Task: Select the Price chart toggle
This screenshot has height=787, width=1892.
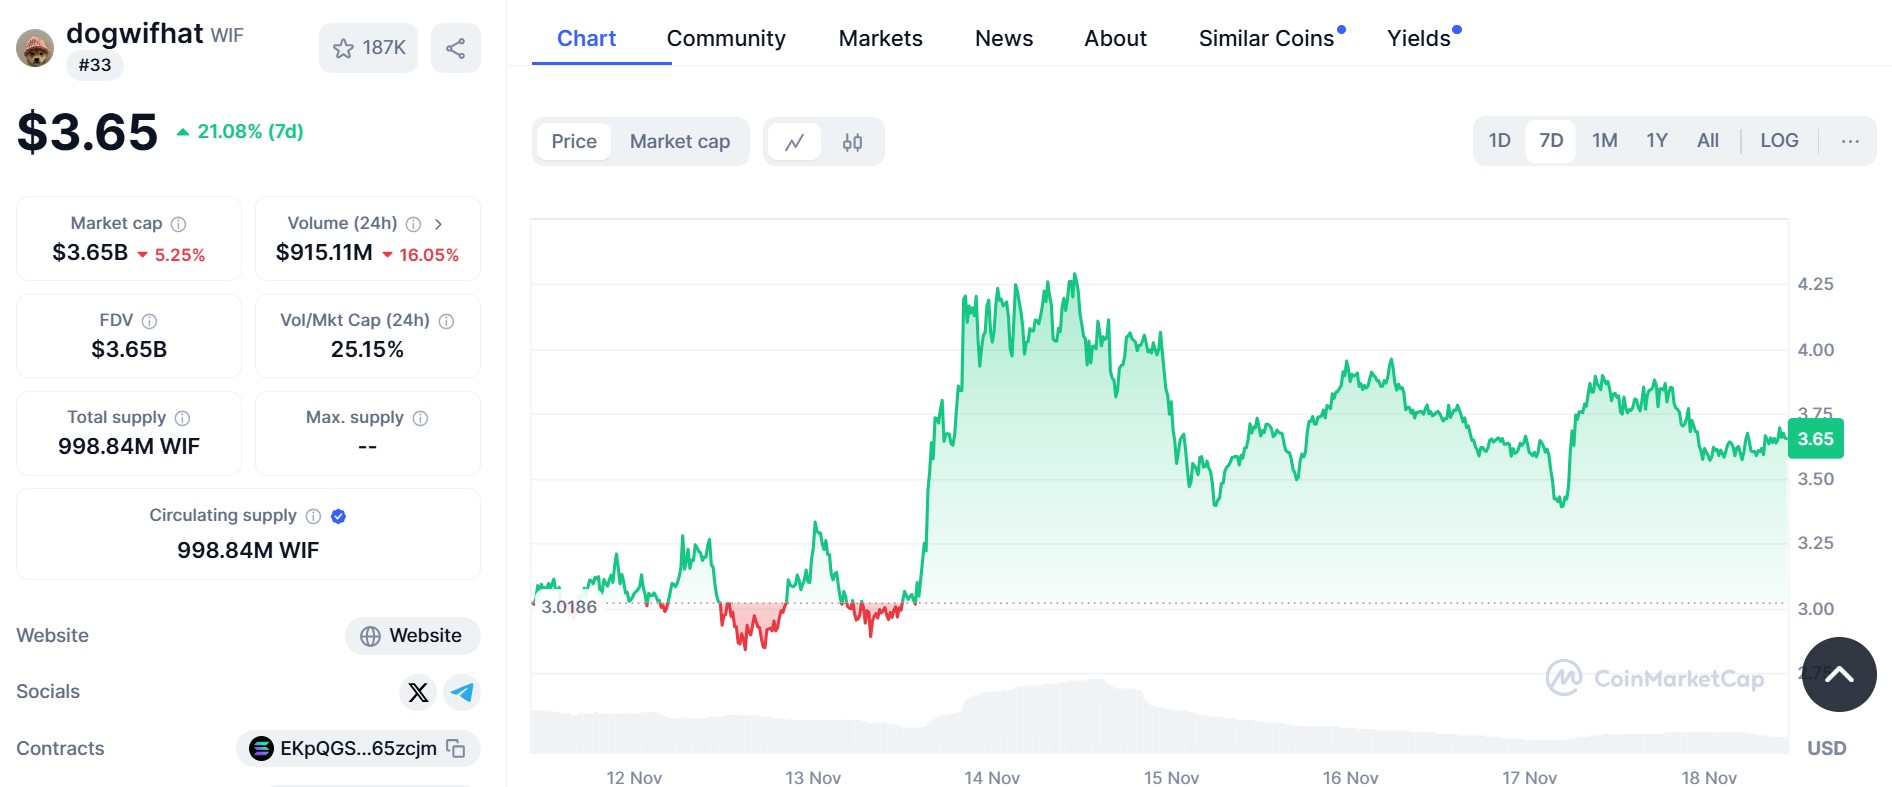Action: pyautogui.click(x=574, y=142)
